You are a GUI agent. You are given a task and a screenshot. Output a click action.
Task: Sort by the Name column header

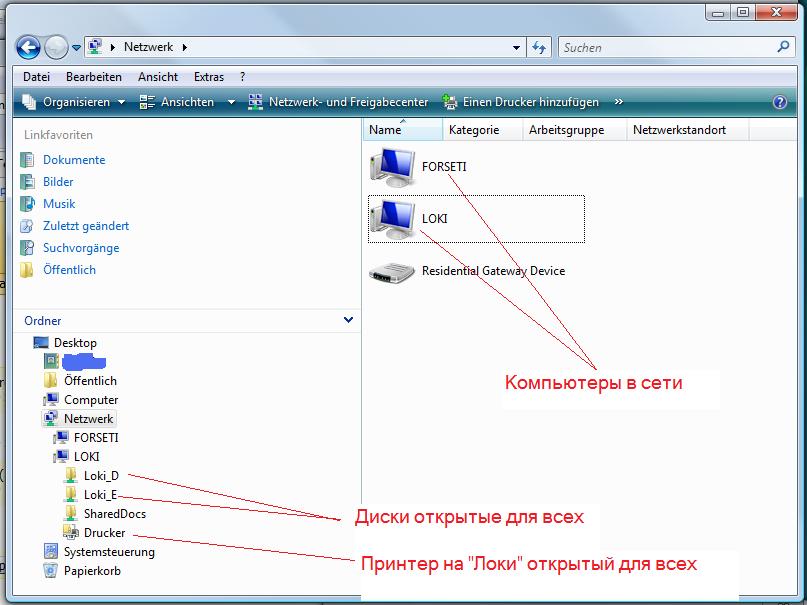[x=403, y=130]
